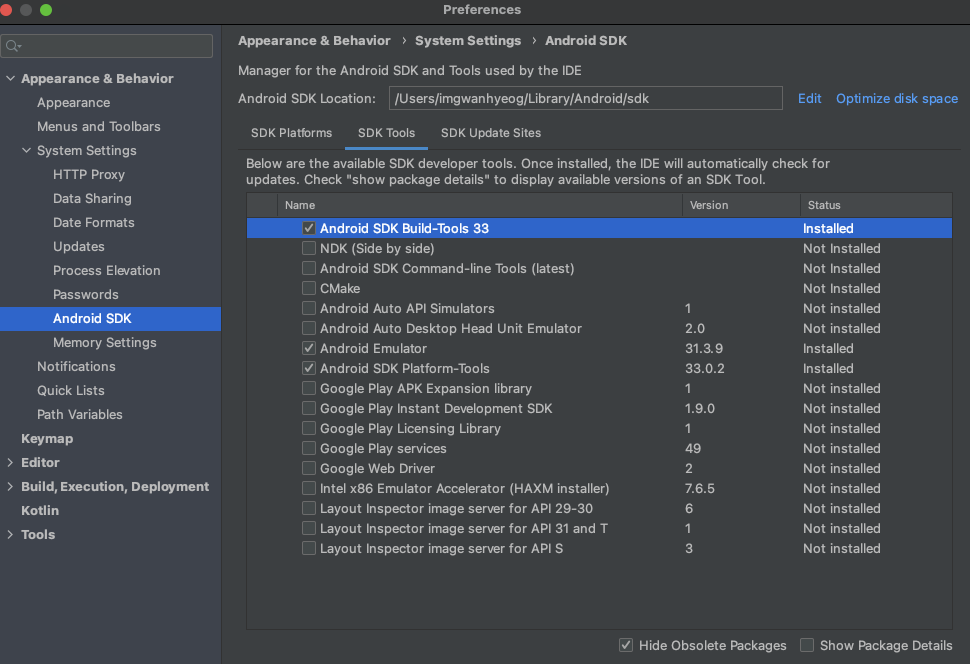Open Process Elevation settings
This screenshot has height=664, width=970.
(106, 270)
